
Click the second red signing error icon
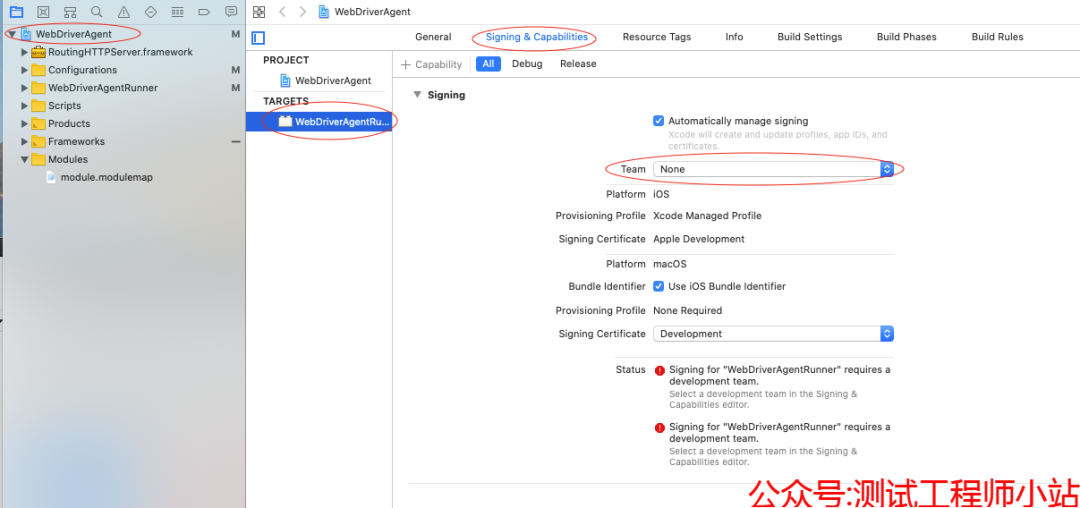click(x=660, y=427)
